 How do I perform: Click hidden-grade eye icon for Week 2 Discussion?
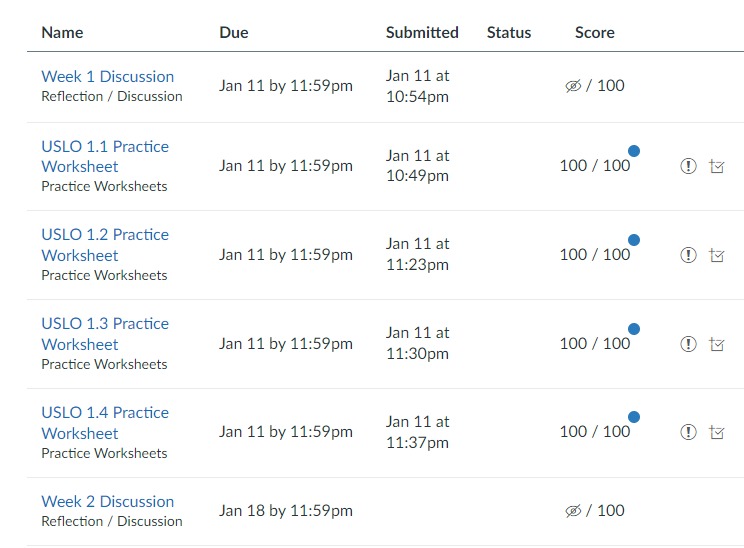[x=573, y=511]
